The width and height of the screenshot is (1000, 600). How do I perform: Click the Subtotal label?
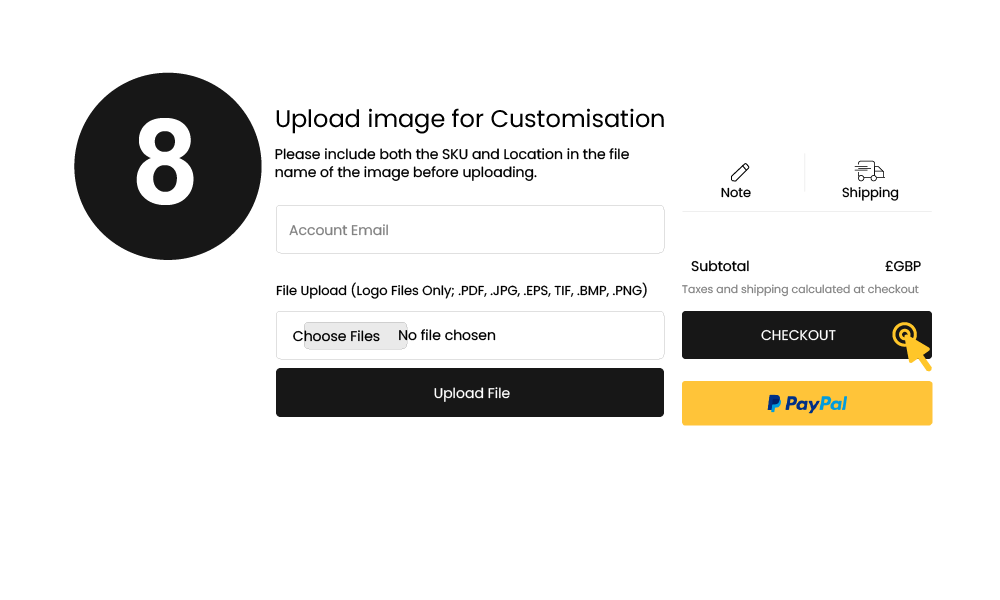720,266
